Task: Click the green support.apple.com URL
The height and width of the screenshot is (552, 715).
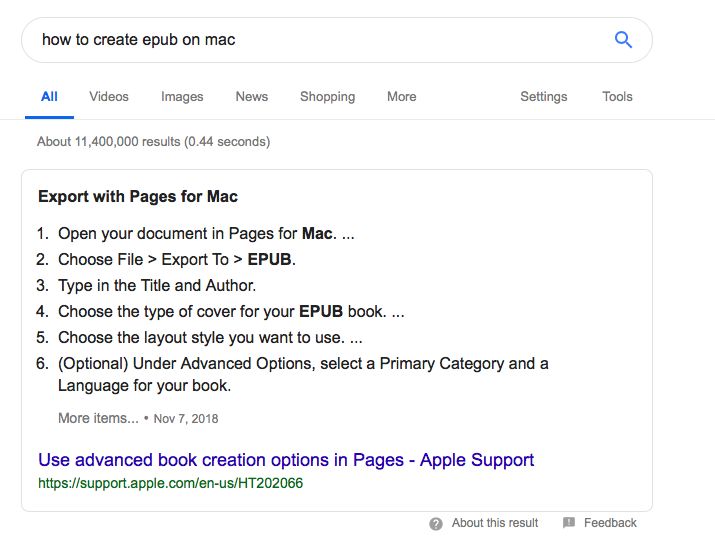Action: [x=170, y=483]
